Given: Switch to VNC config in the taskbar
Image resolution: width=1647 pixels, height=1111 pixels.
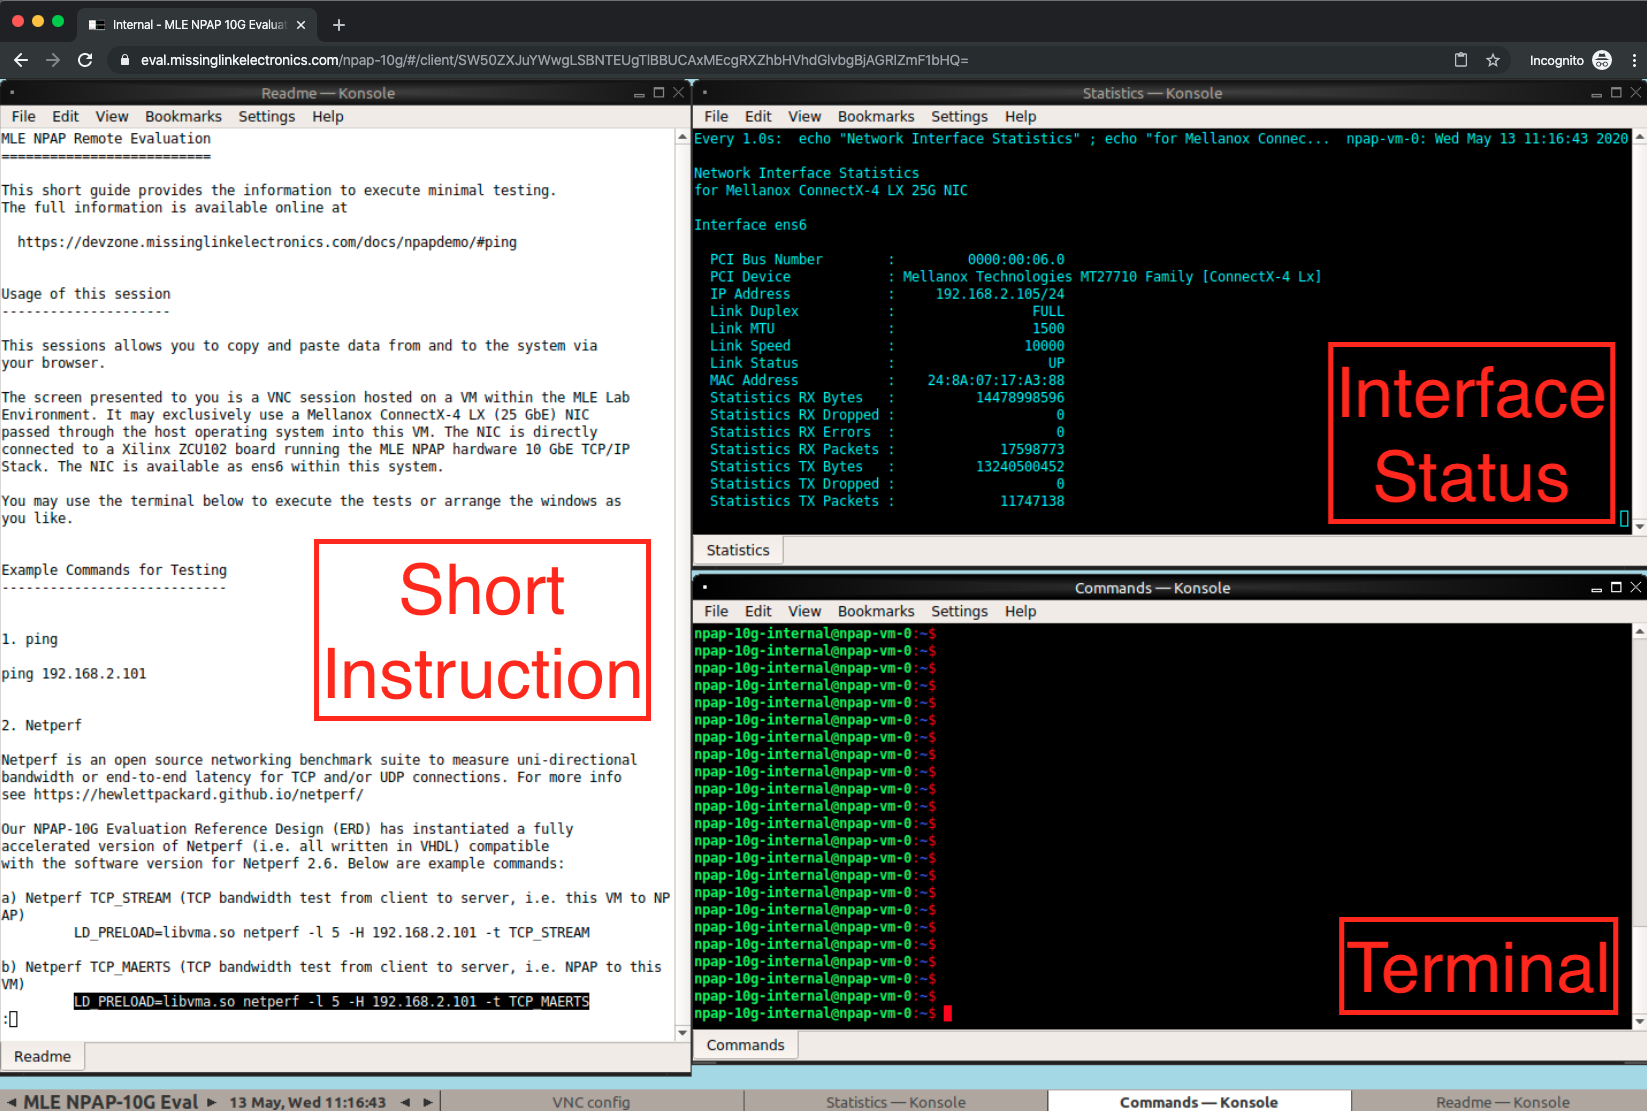Looking at the screenshot, I should coord(591,1102).
